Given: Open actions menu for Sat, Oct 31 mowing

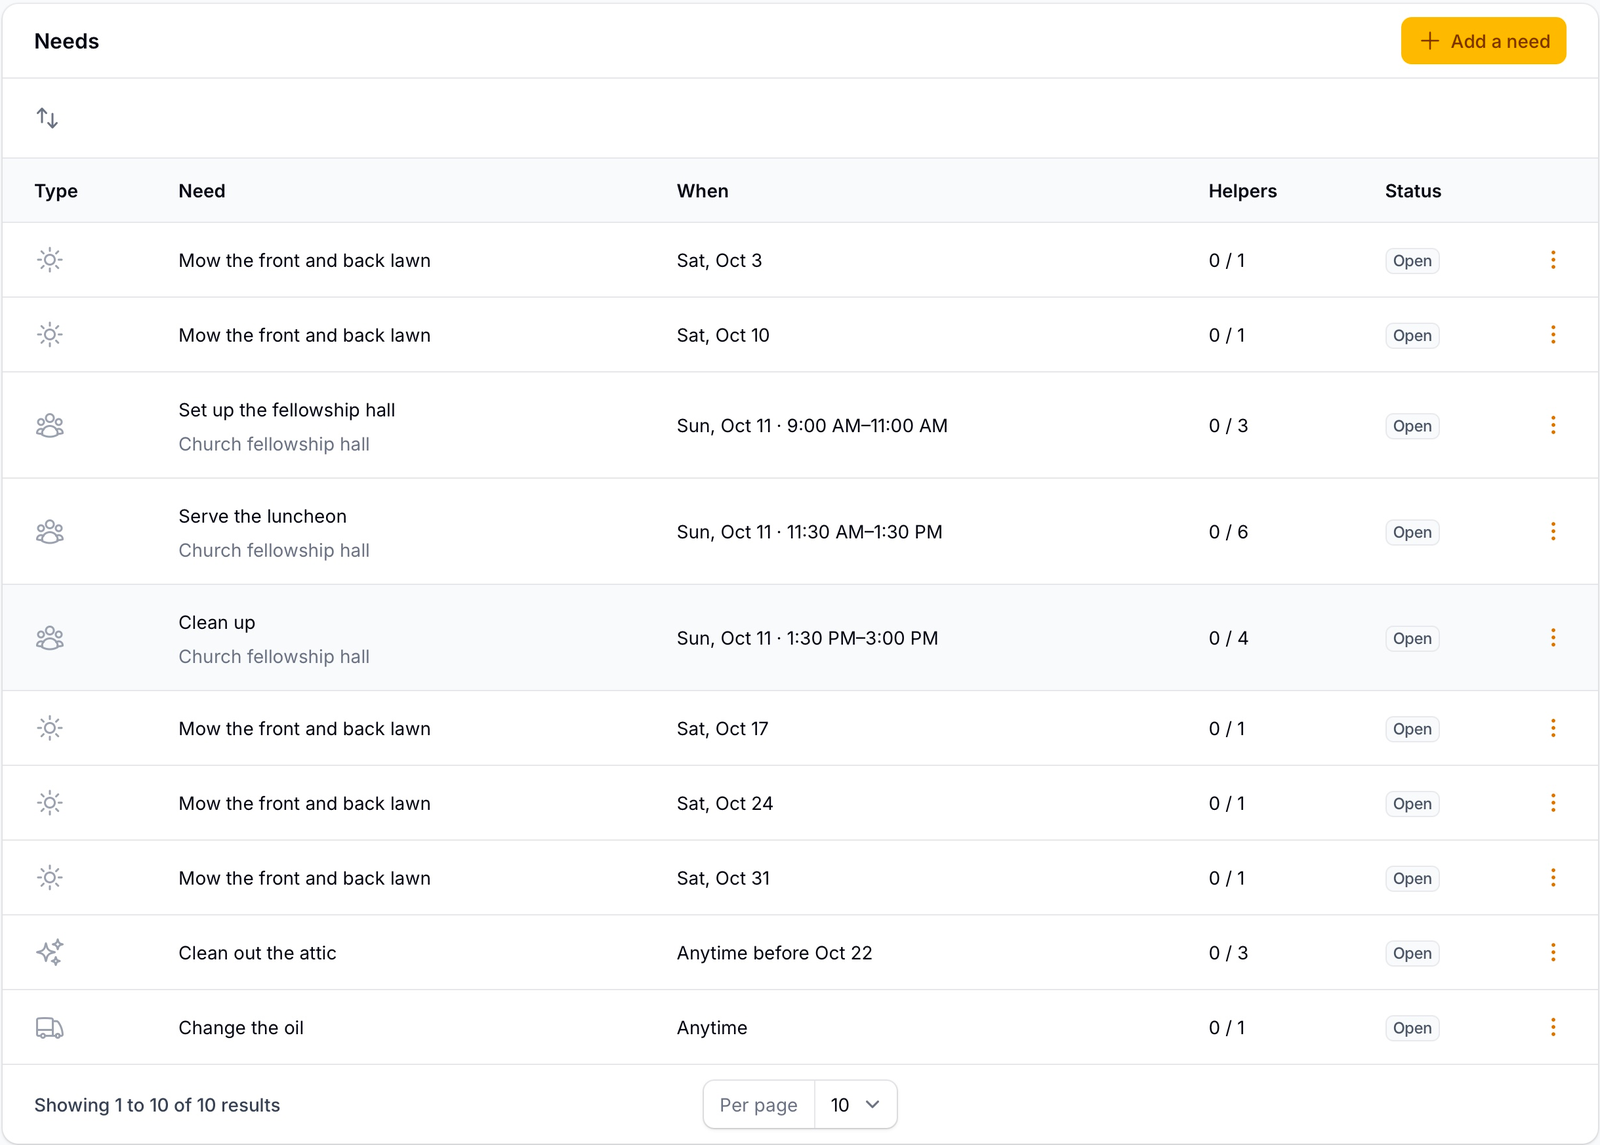Looking at the screenshot, I should click(x=1553, y=878).
